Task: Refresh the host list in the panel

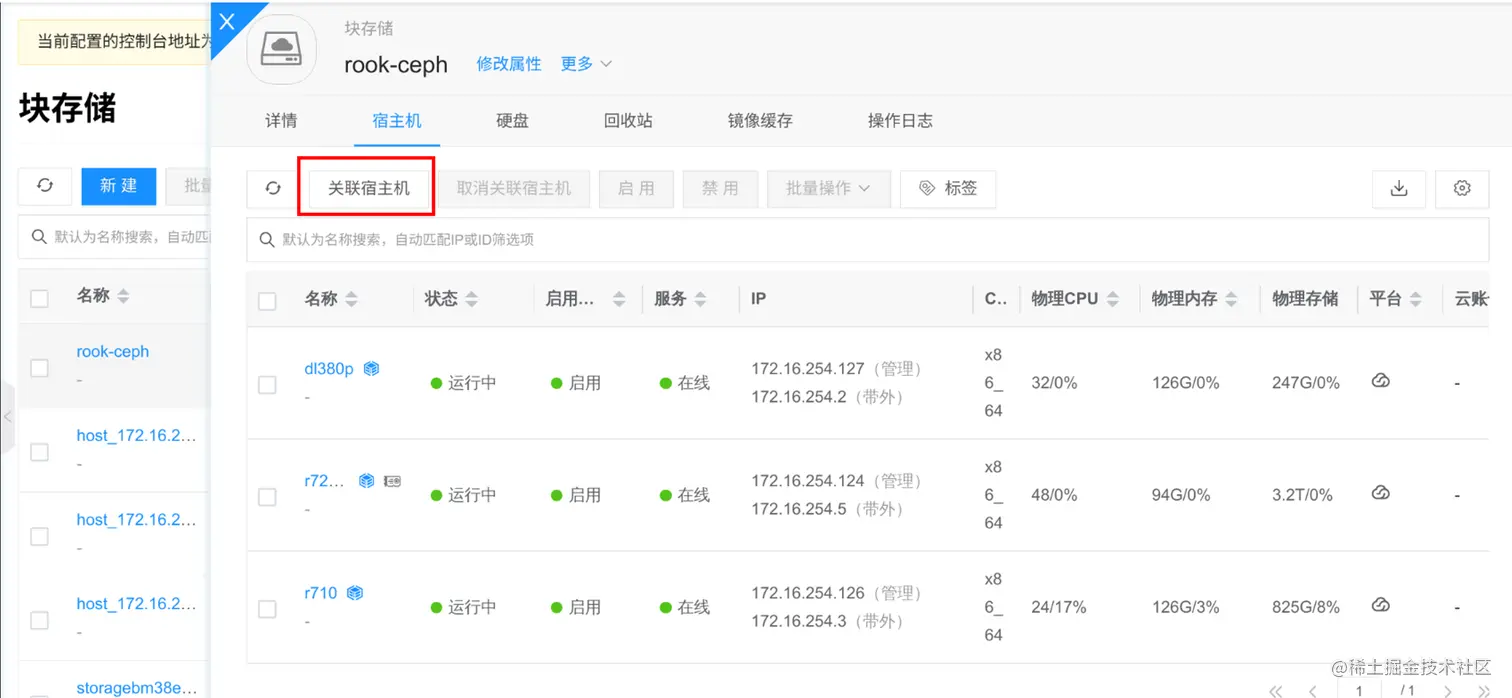Action: [x=273, y=188]
